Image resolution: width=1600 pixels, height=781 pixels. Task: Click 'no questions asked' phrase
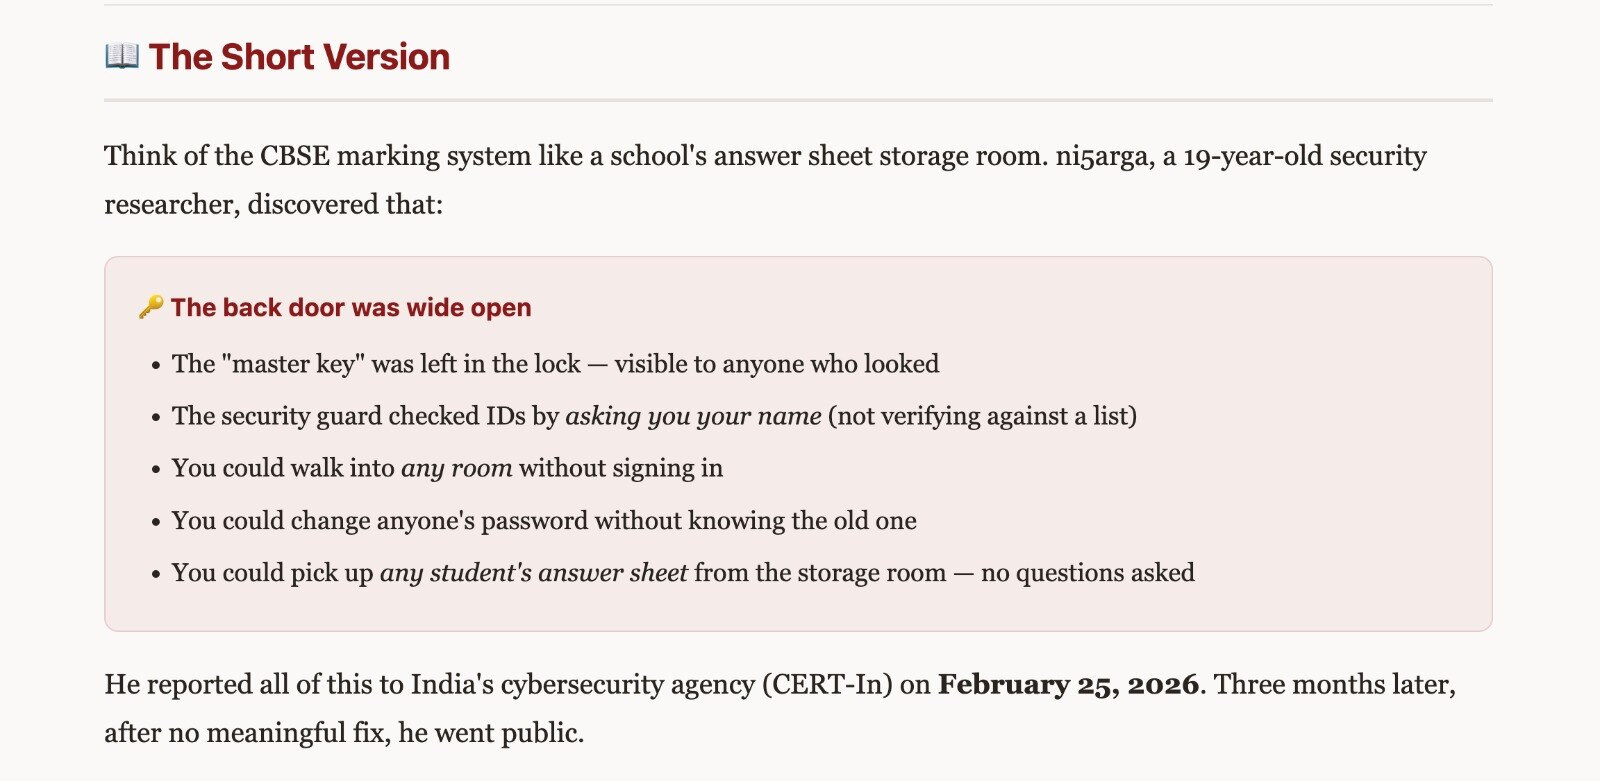1088,573
